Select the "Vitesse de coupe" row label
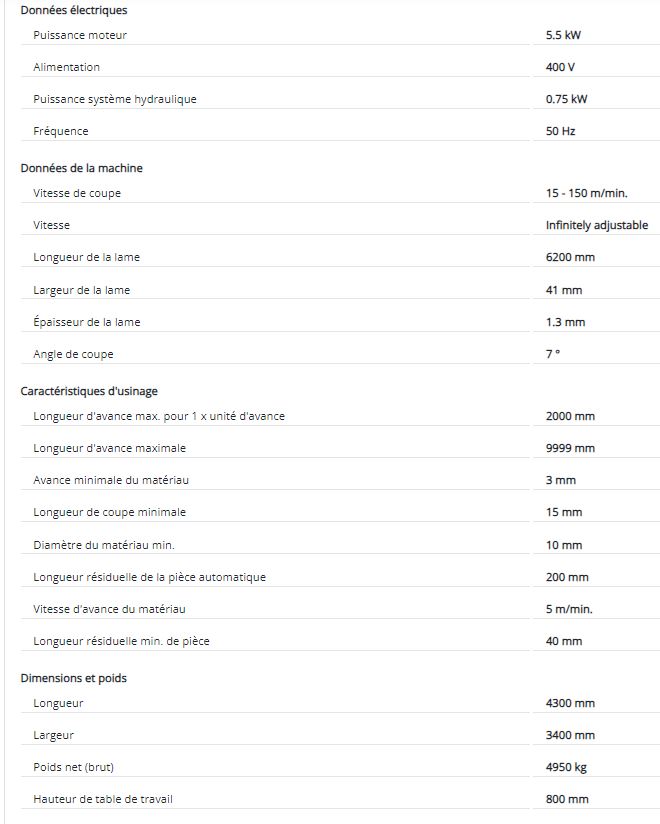 pos(77,193)
